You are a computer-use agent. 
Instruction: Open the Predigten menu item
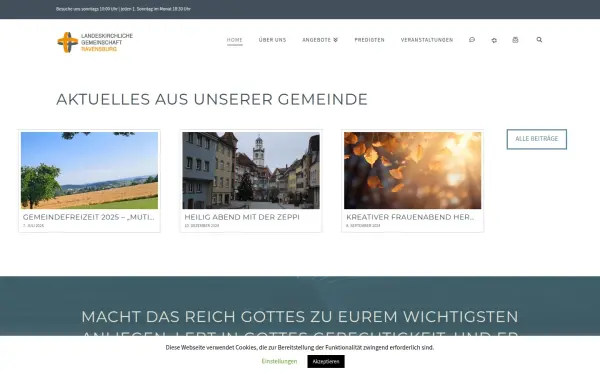(369, 40)
